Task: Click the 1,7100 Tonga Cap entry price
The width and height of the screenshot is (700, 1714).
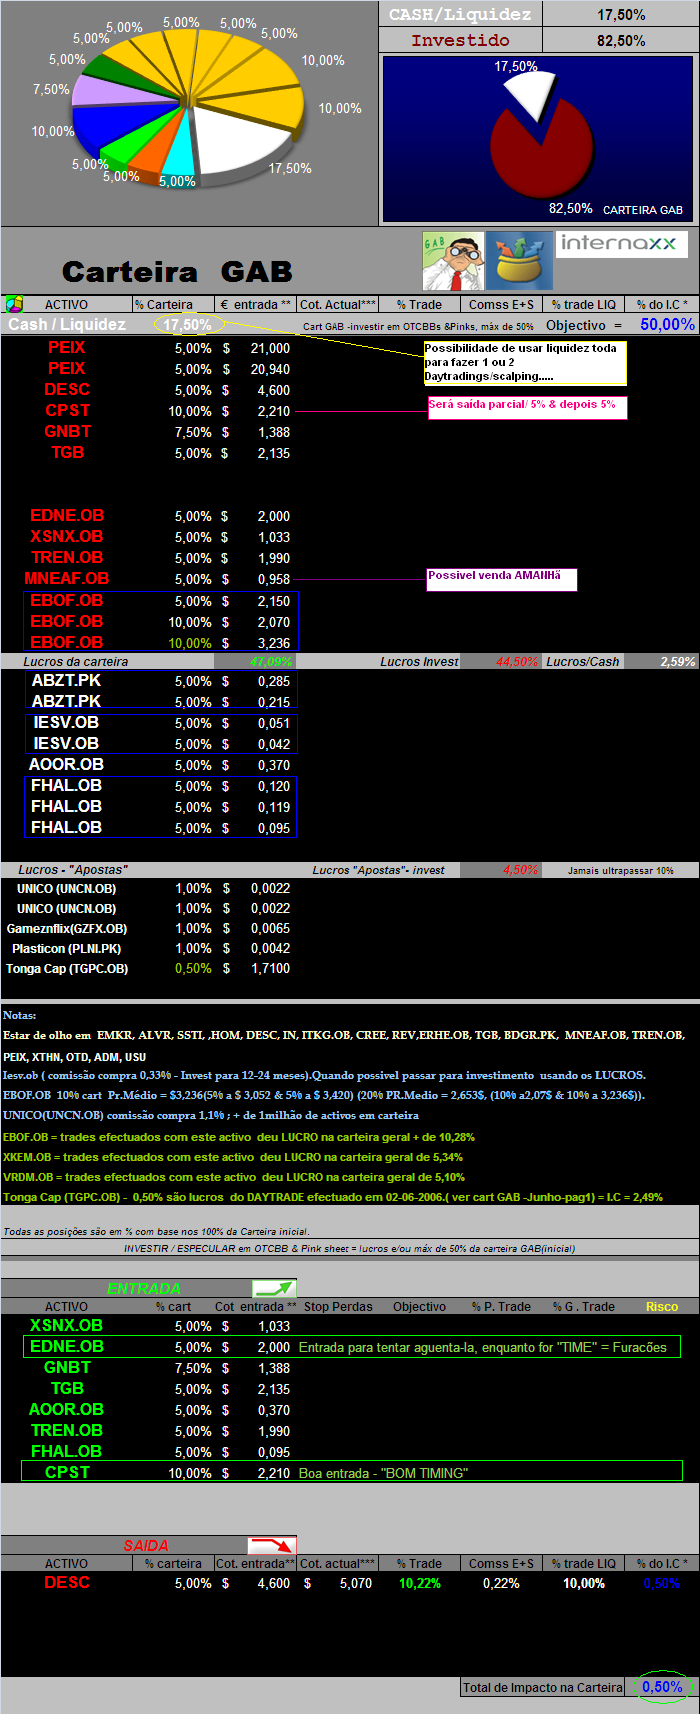Action: point(270,968)
